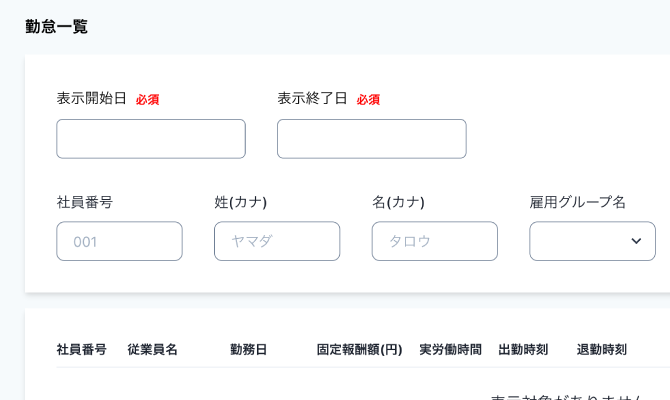Select the 勤務日 column header
Viewport: 670px width, 400px height.
pos(249,349)
